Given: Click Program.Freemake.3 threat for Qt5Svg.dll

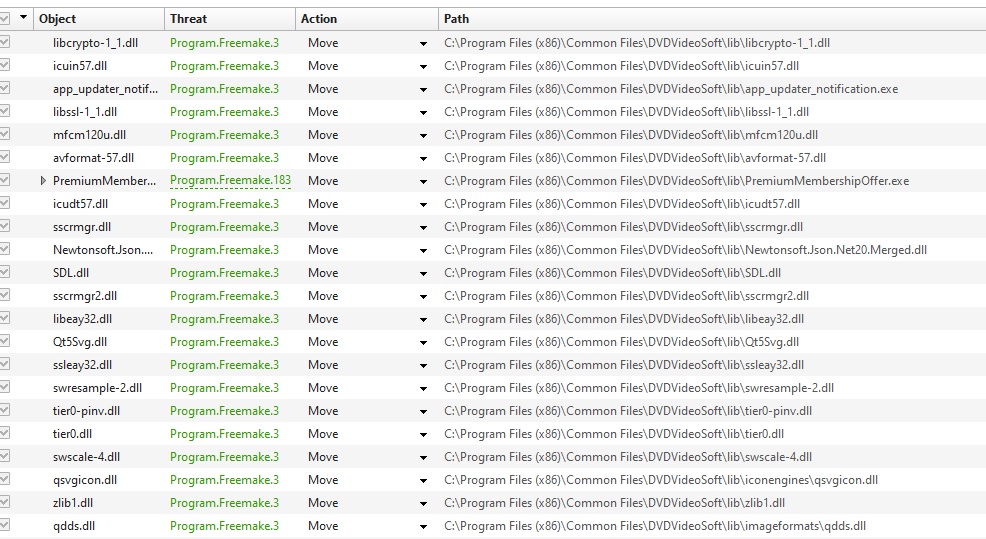Looking at the screenshot, I should (x=224, y=342).
